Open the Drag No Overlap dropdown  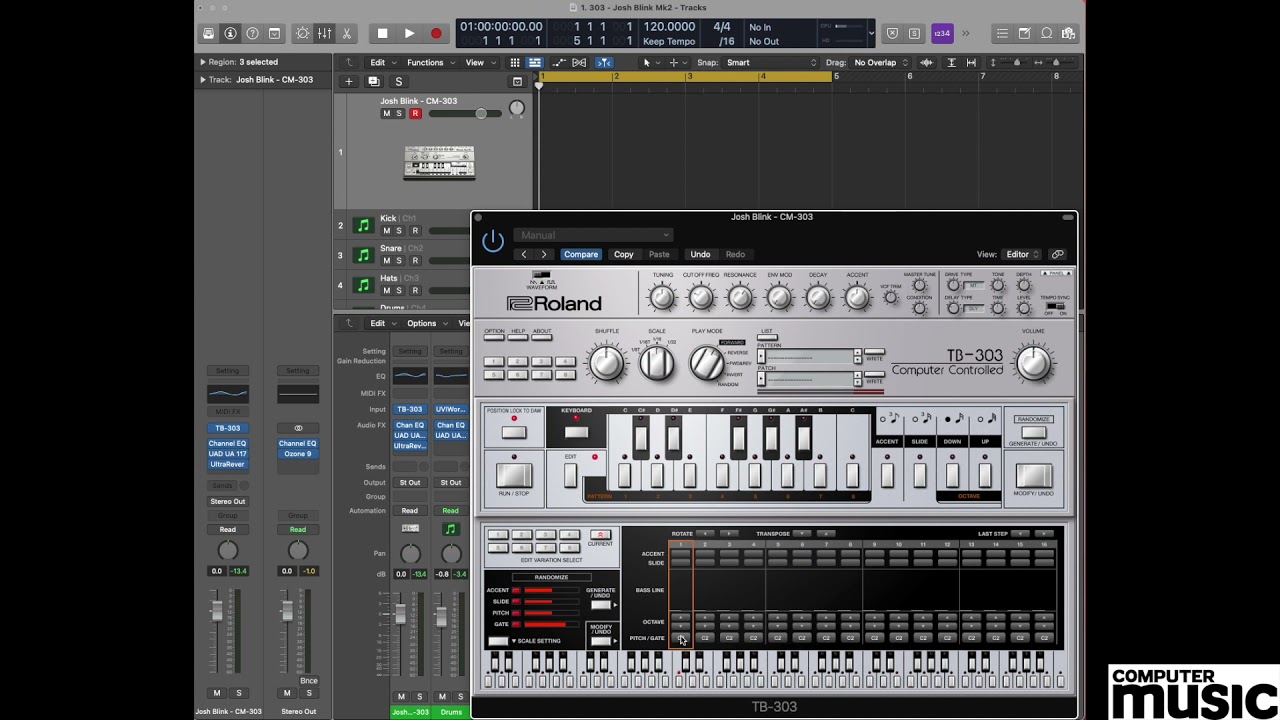(x=880, y=62)
